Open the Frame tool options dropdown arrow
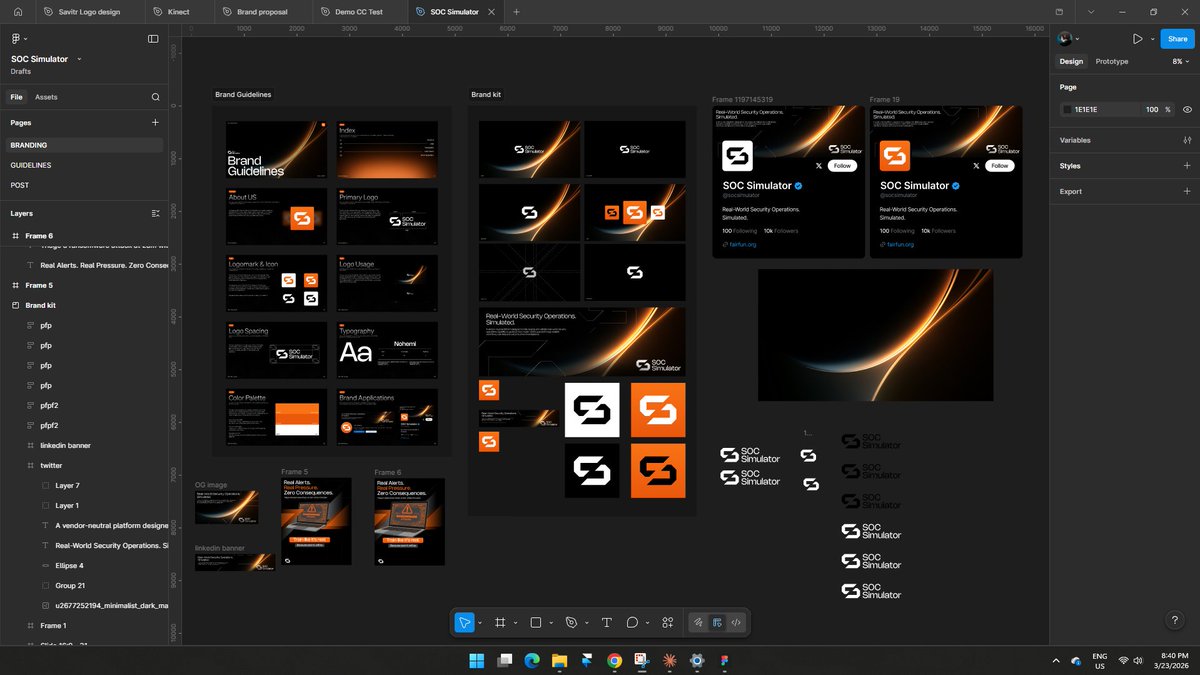Screen dimensions: 1200x675 (515, 623)
